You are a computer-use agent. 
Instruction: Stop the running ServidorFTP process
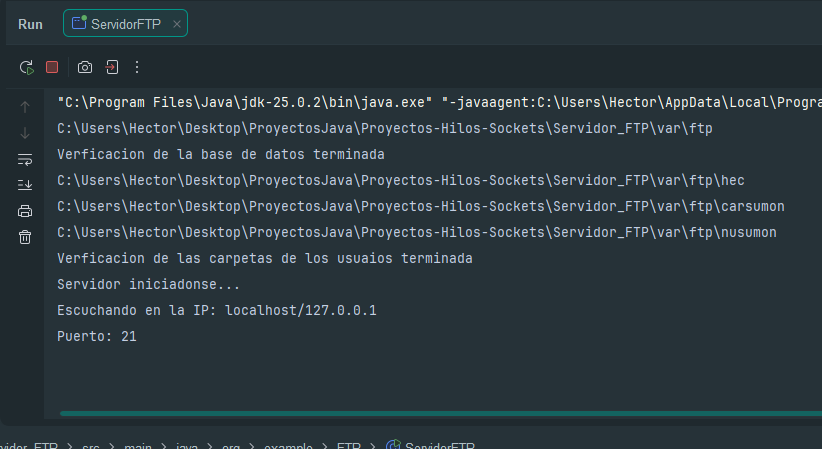(x=52, y=67)
